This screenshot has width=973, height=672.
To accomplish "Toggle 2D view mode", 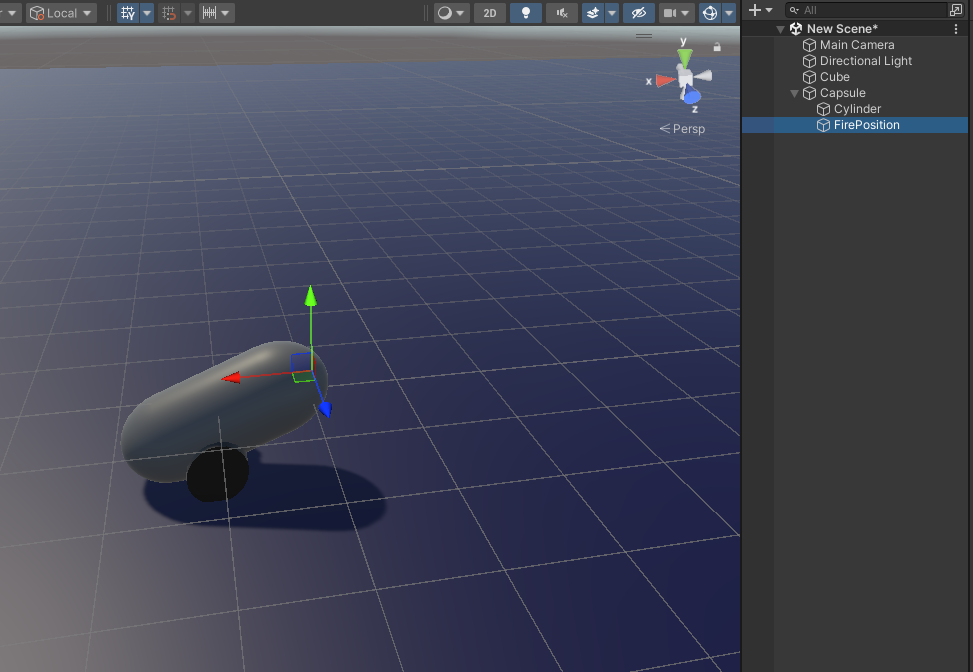I will (x=490, y=13).
